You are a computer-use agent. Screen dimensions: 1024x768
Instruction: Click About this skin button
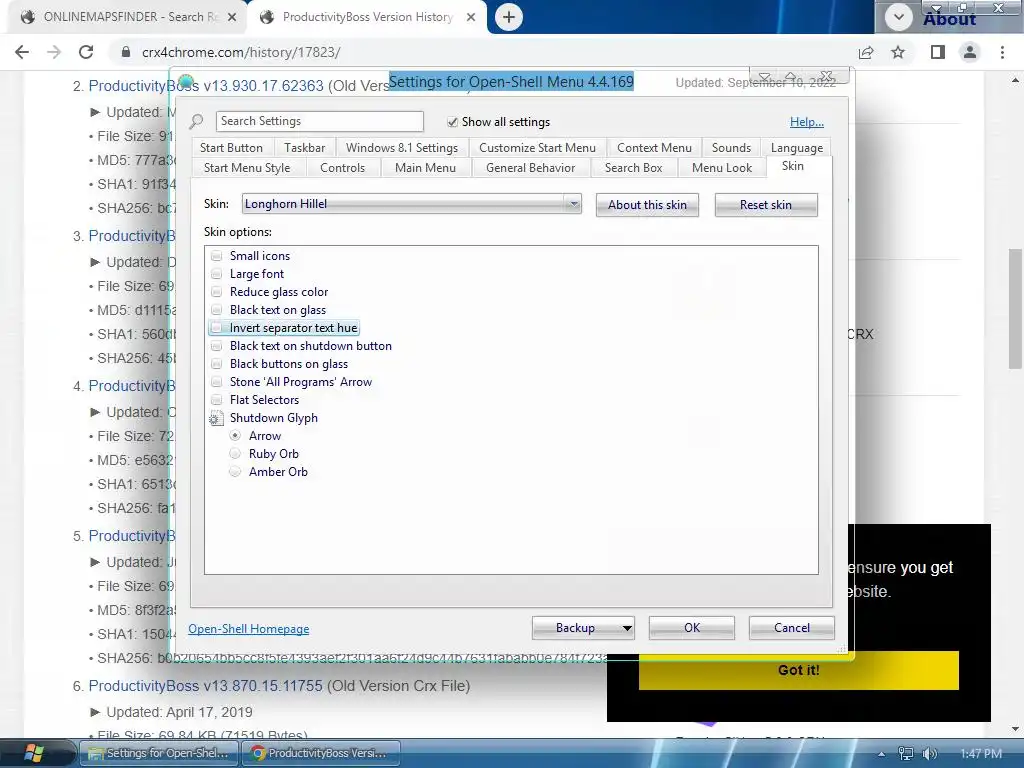pyautogui.click(x=647, y=205)
